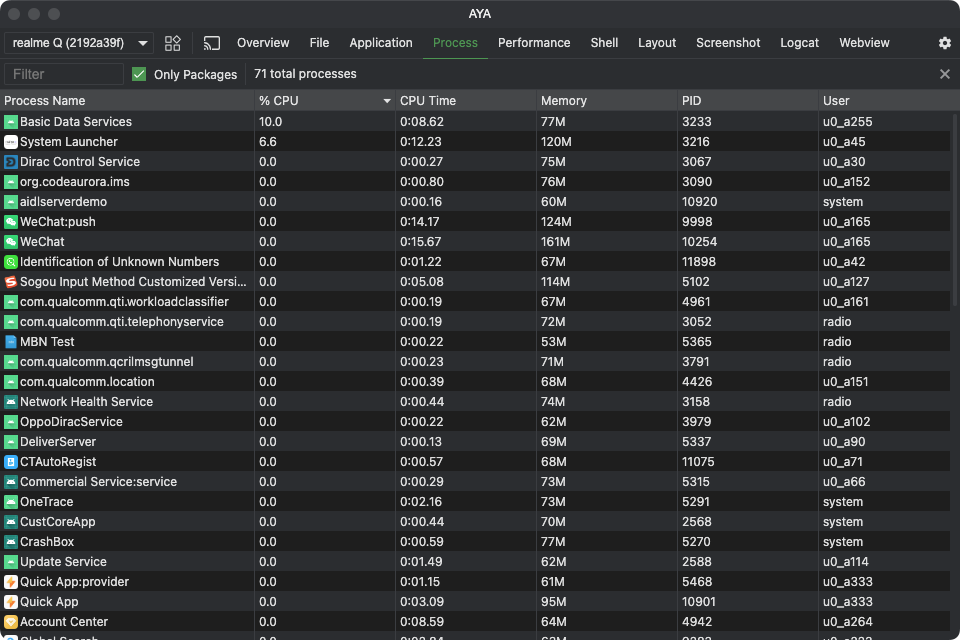The width and height of the screenshot is (960, 640).
Task: Close the process filter bar X
Action: tap(945, 74)
